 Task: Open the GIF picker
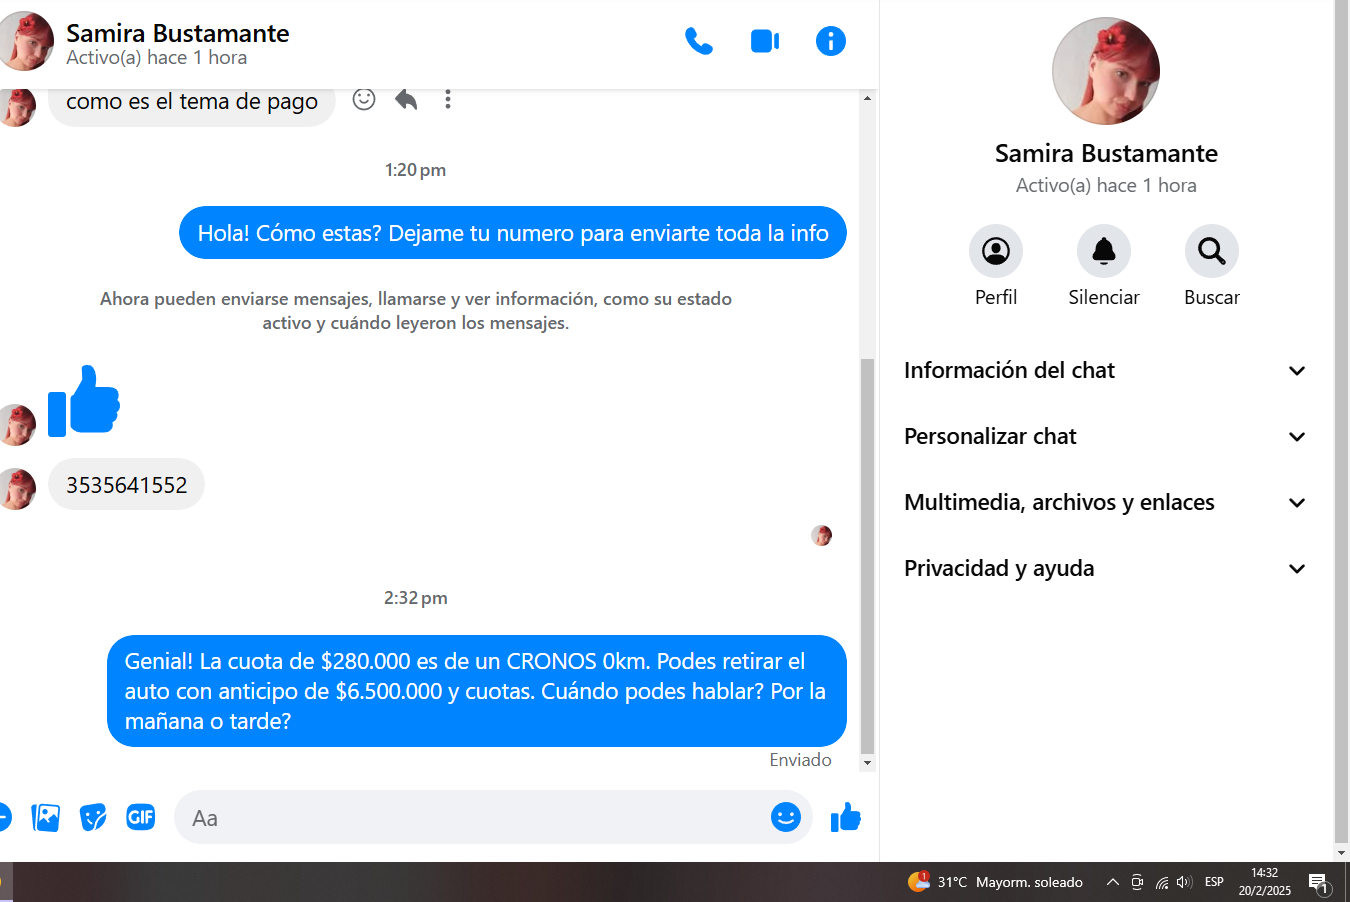(x=141, y=817)
